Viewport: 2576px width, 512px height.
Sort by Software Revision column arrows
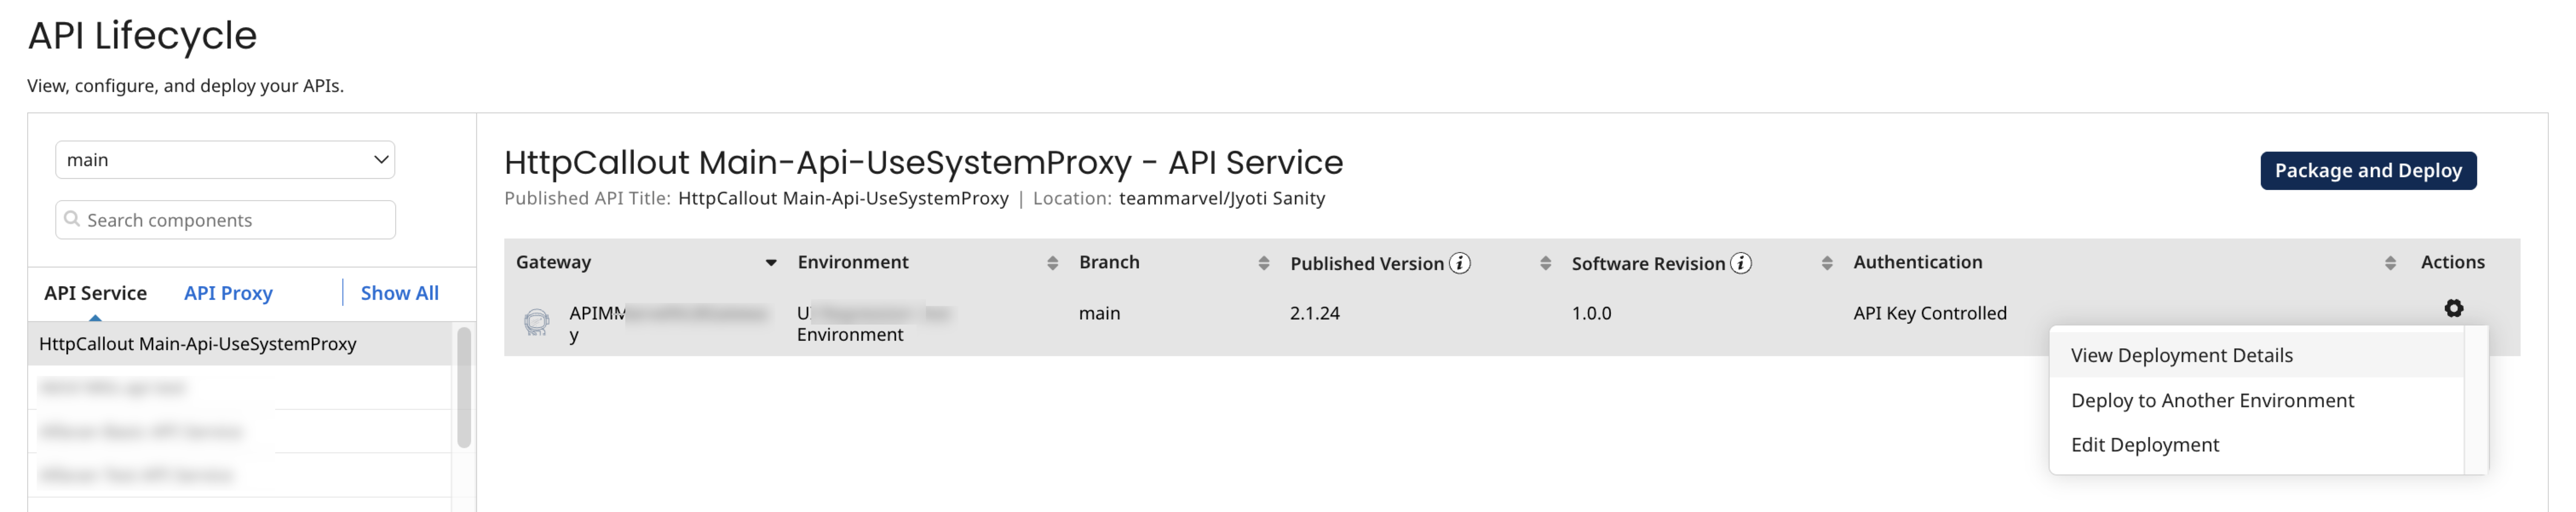[1827, 263]
